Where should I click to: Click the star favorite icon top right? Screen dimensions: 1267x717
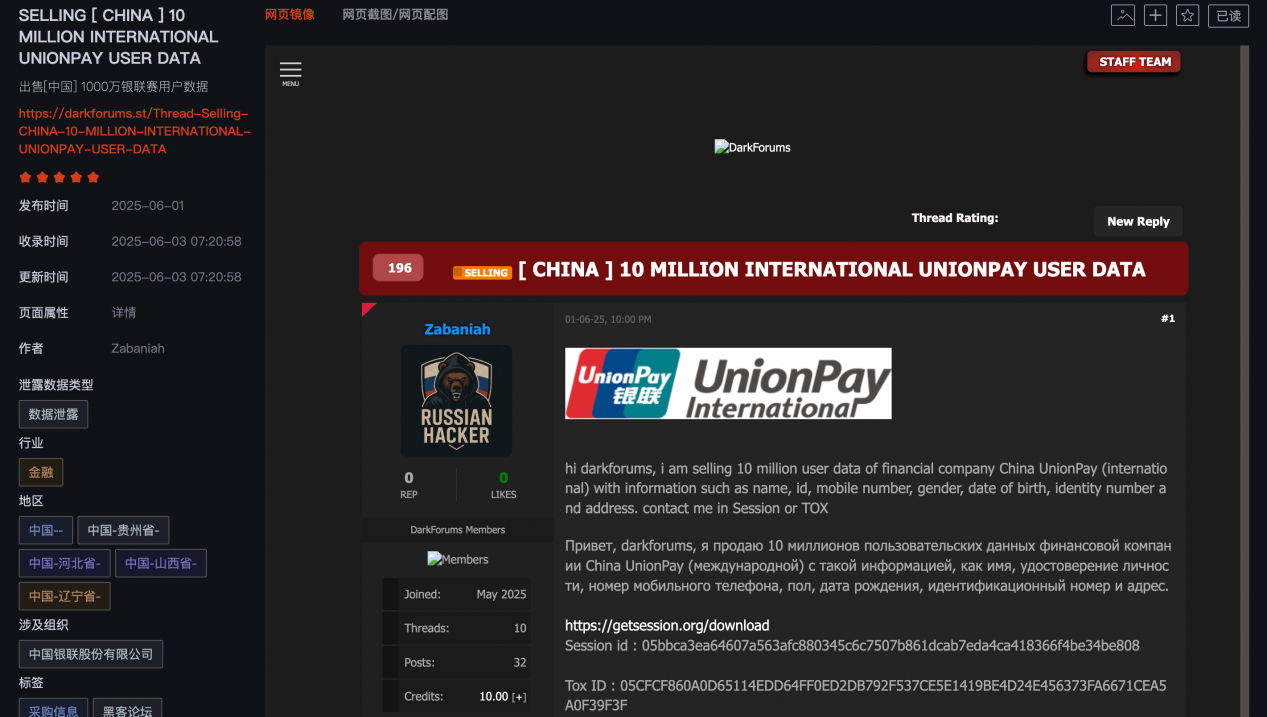coord(1187,15)
